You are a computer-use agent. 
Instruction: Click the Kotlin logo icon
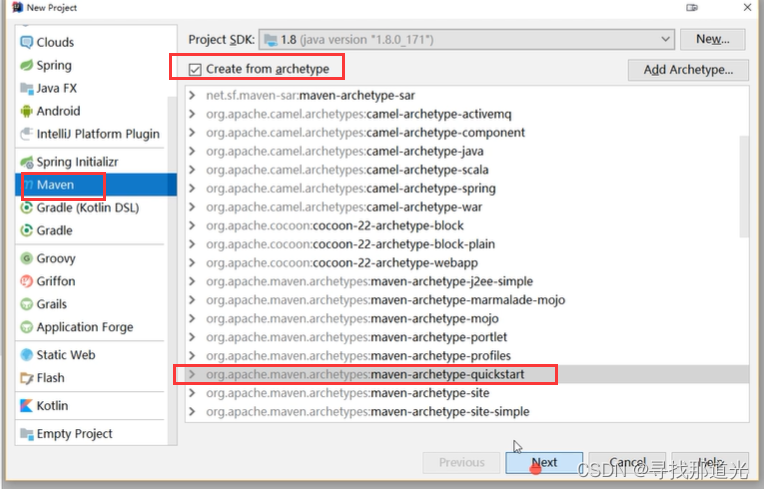pyautogui.click(x=26, y=406)
